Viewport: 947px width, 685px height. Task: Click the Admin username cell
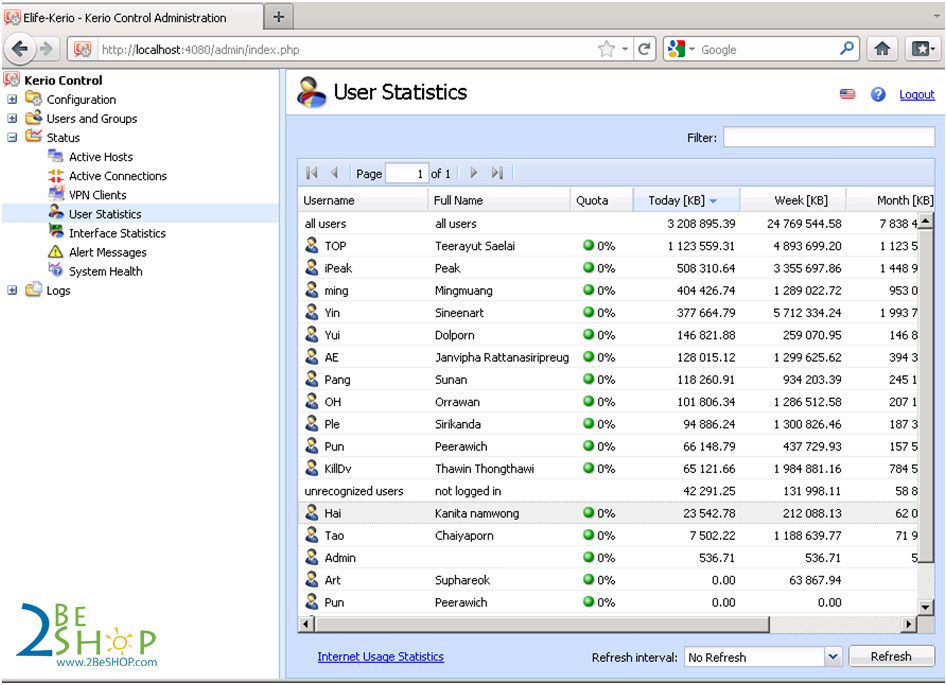coord(340,558)
